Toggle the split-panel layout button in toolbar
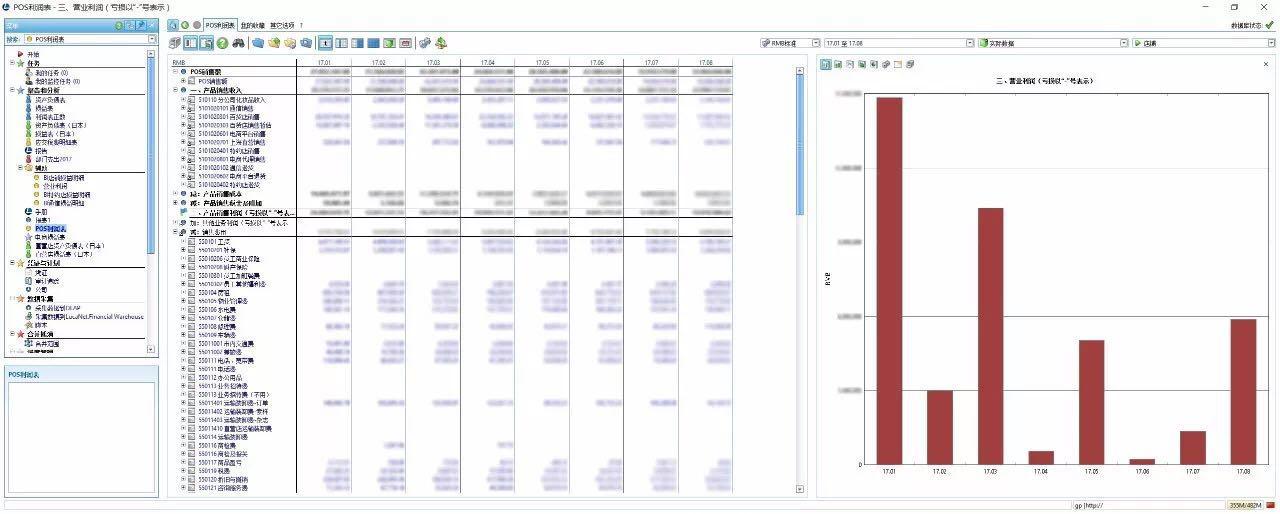The width and height of the screenshot is (1280, 514). pos(190,43)
